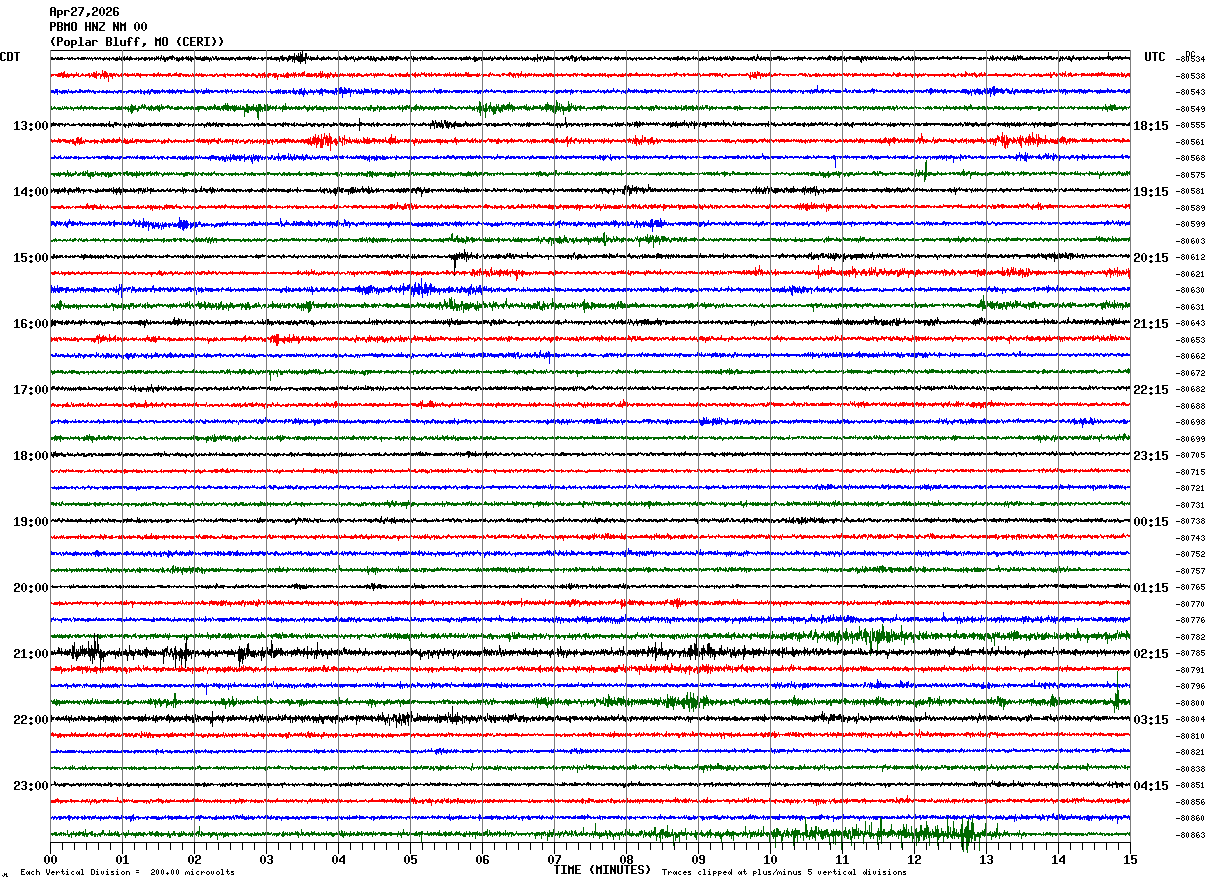
Task: Click the 23:15 UTC time label
Action: click(x=1151, y=456)
